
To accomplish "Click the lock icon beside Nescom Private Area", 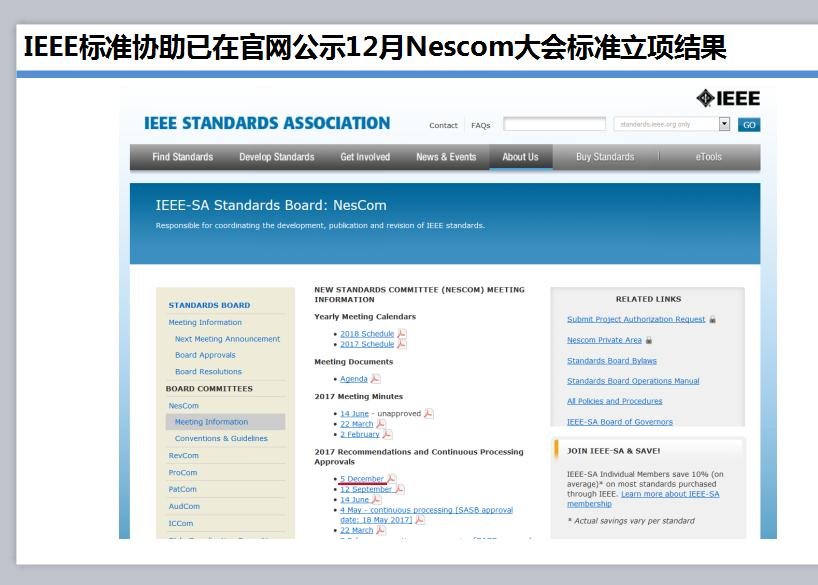I will pyautogui.click(x=649, y=340).
